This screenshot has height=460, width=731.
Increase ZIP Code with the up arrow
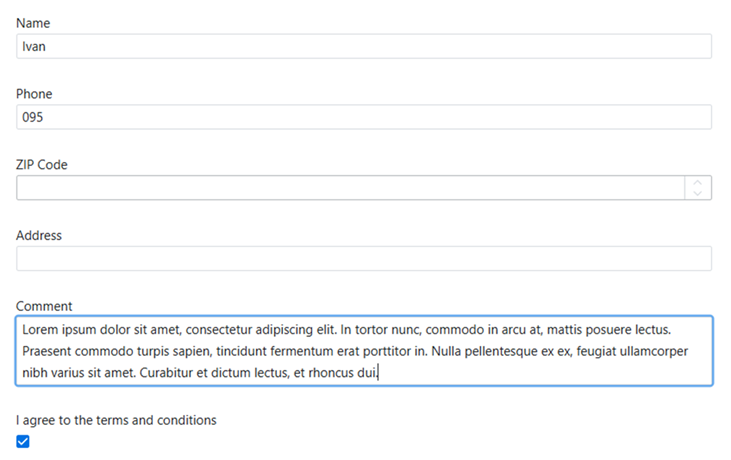point(697,183)
